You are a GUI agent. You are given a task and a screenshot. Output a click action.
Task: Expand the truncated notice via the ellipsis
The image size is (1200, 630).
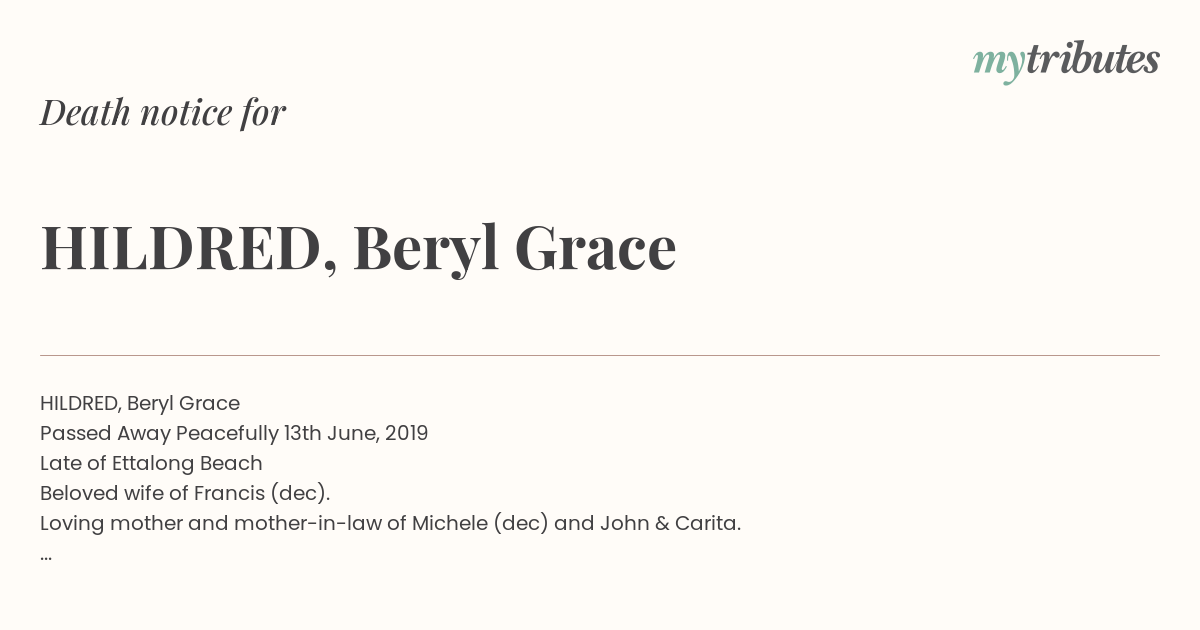[46, 556]
